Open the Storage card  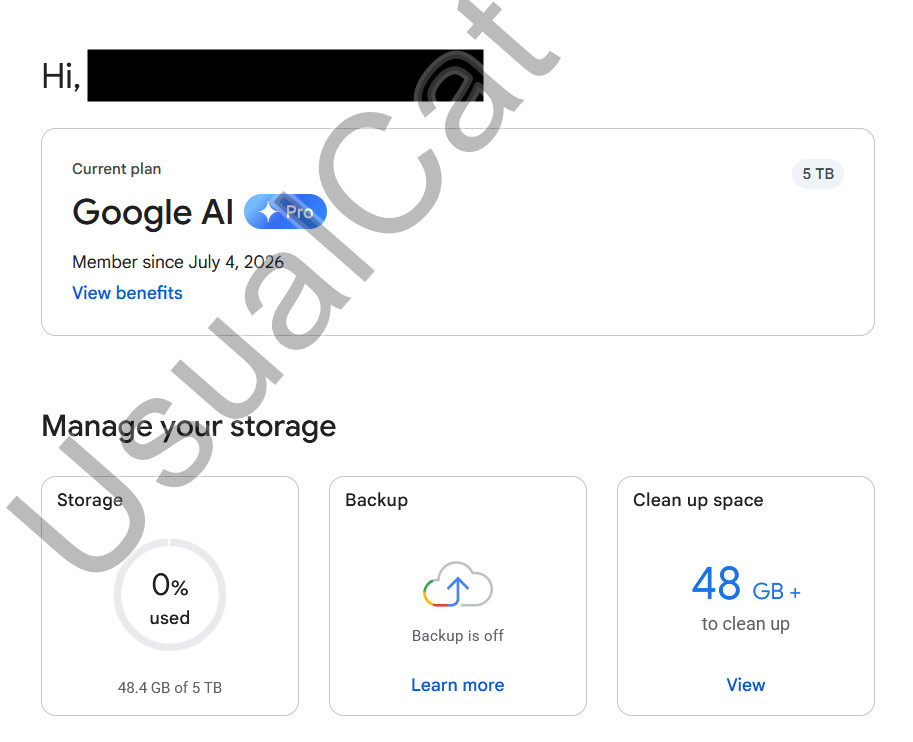tap(170, 596)
